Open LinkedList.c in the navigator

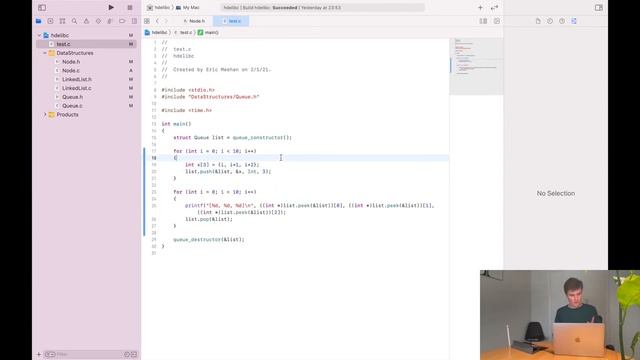click(x=76, y=88)
